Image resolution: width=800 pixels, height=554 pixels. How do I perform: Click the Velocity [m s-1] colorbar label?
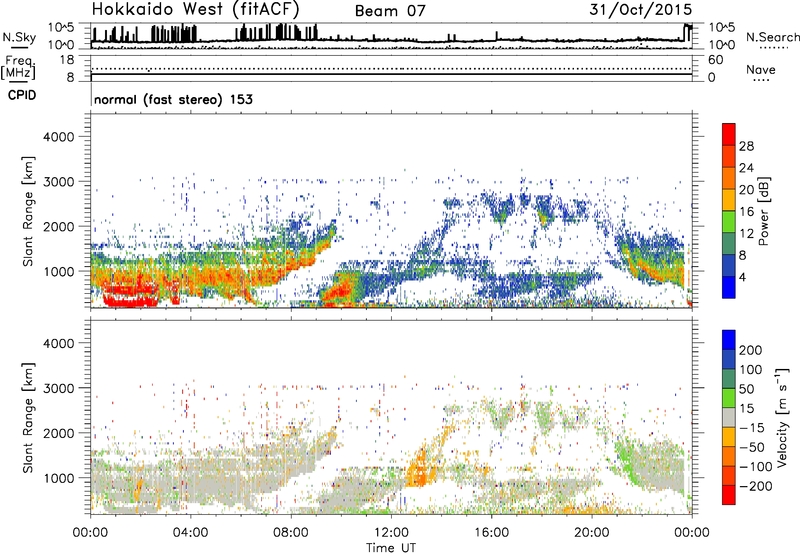[x=781, y=417]
